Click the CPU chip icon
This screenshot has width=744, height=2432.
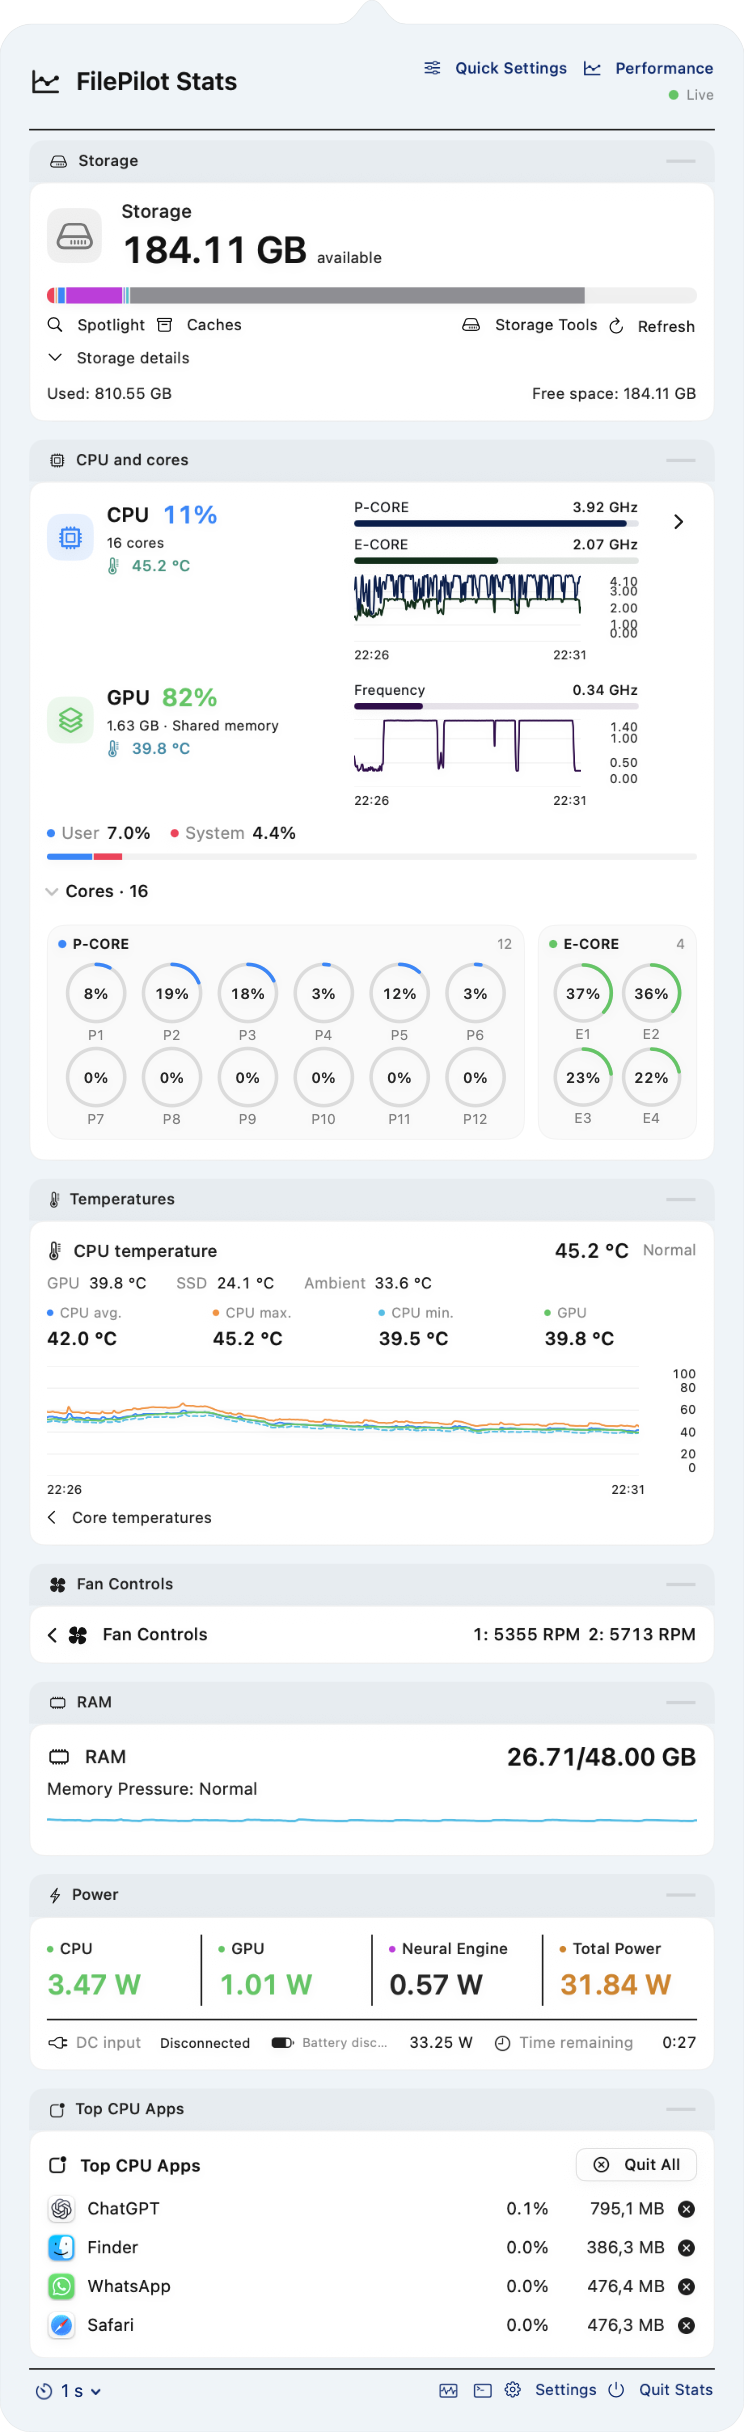click(70, 538)
